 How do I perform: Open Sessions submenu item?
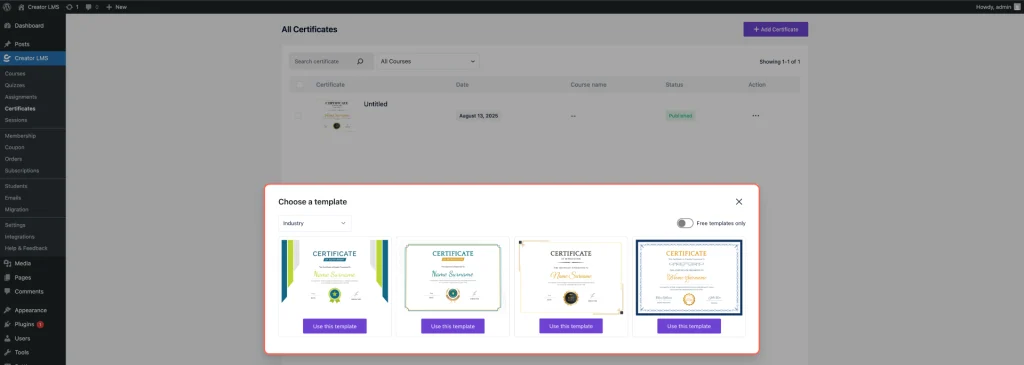pyautogui.click(x=16, y=120)
